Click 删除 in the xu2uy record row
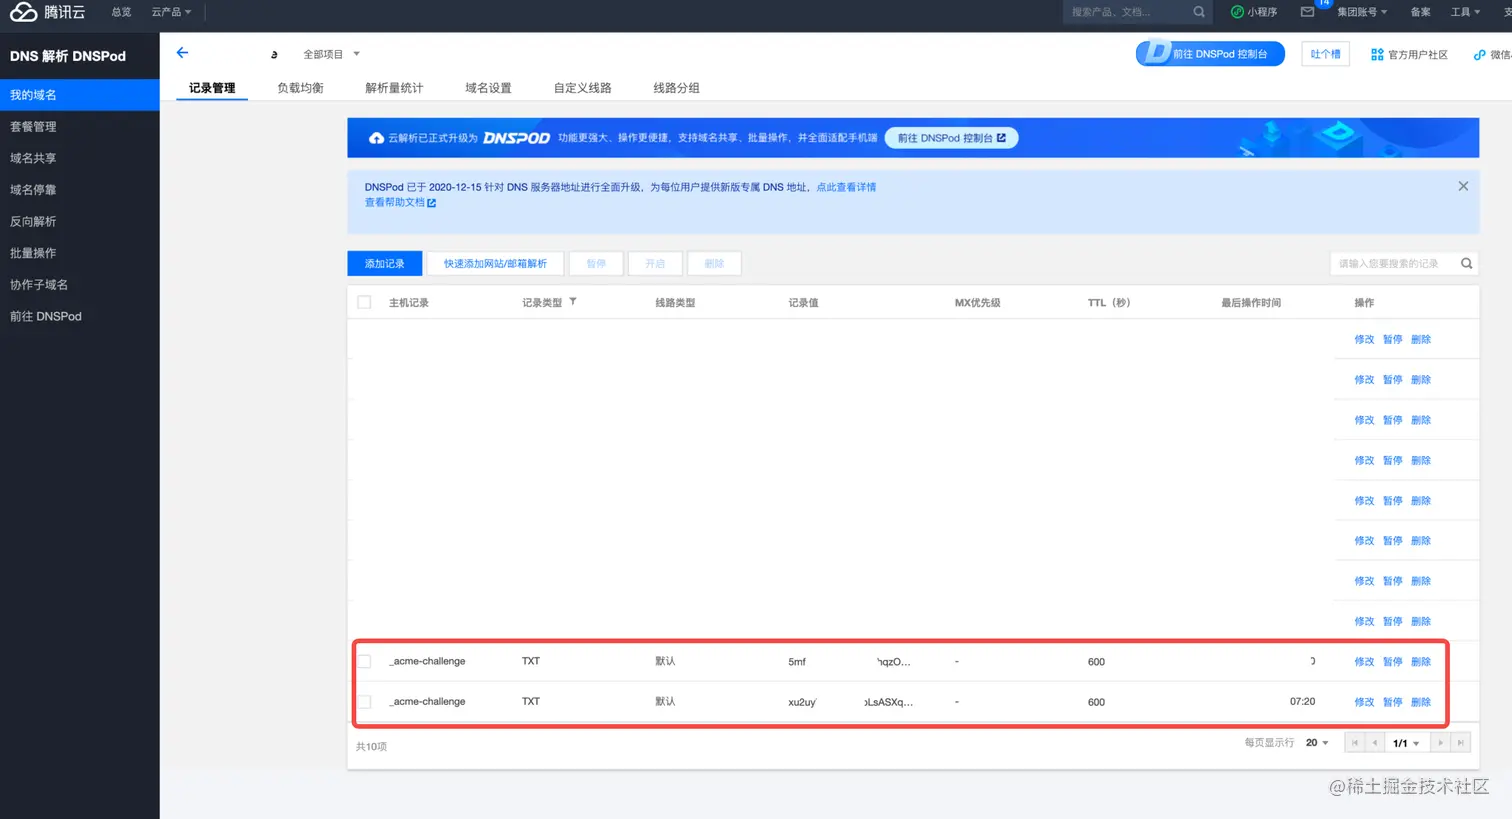 click(1421, 702)
